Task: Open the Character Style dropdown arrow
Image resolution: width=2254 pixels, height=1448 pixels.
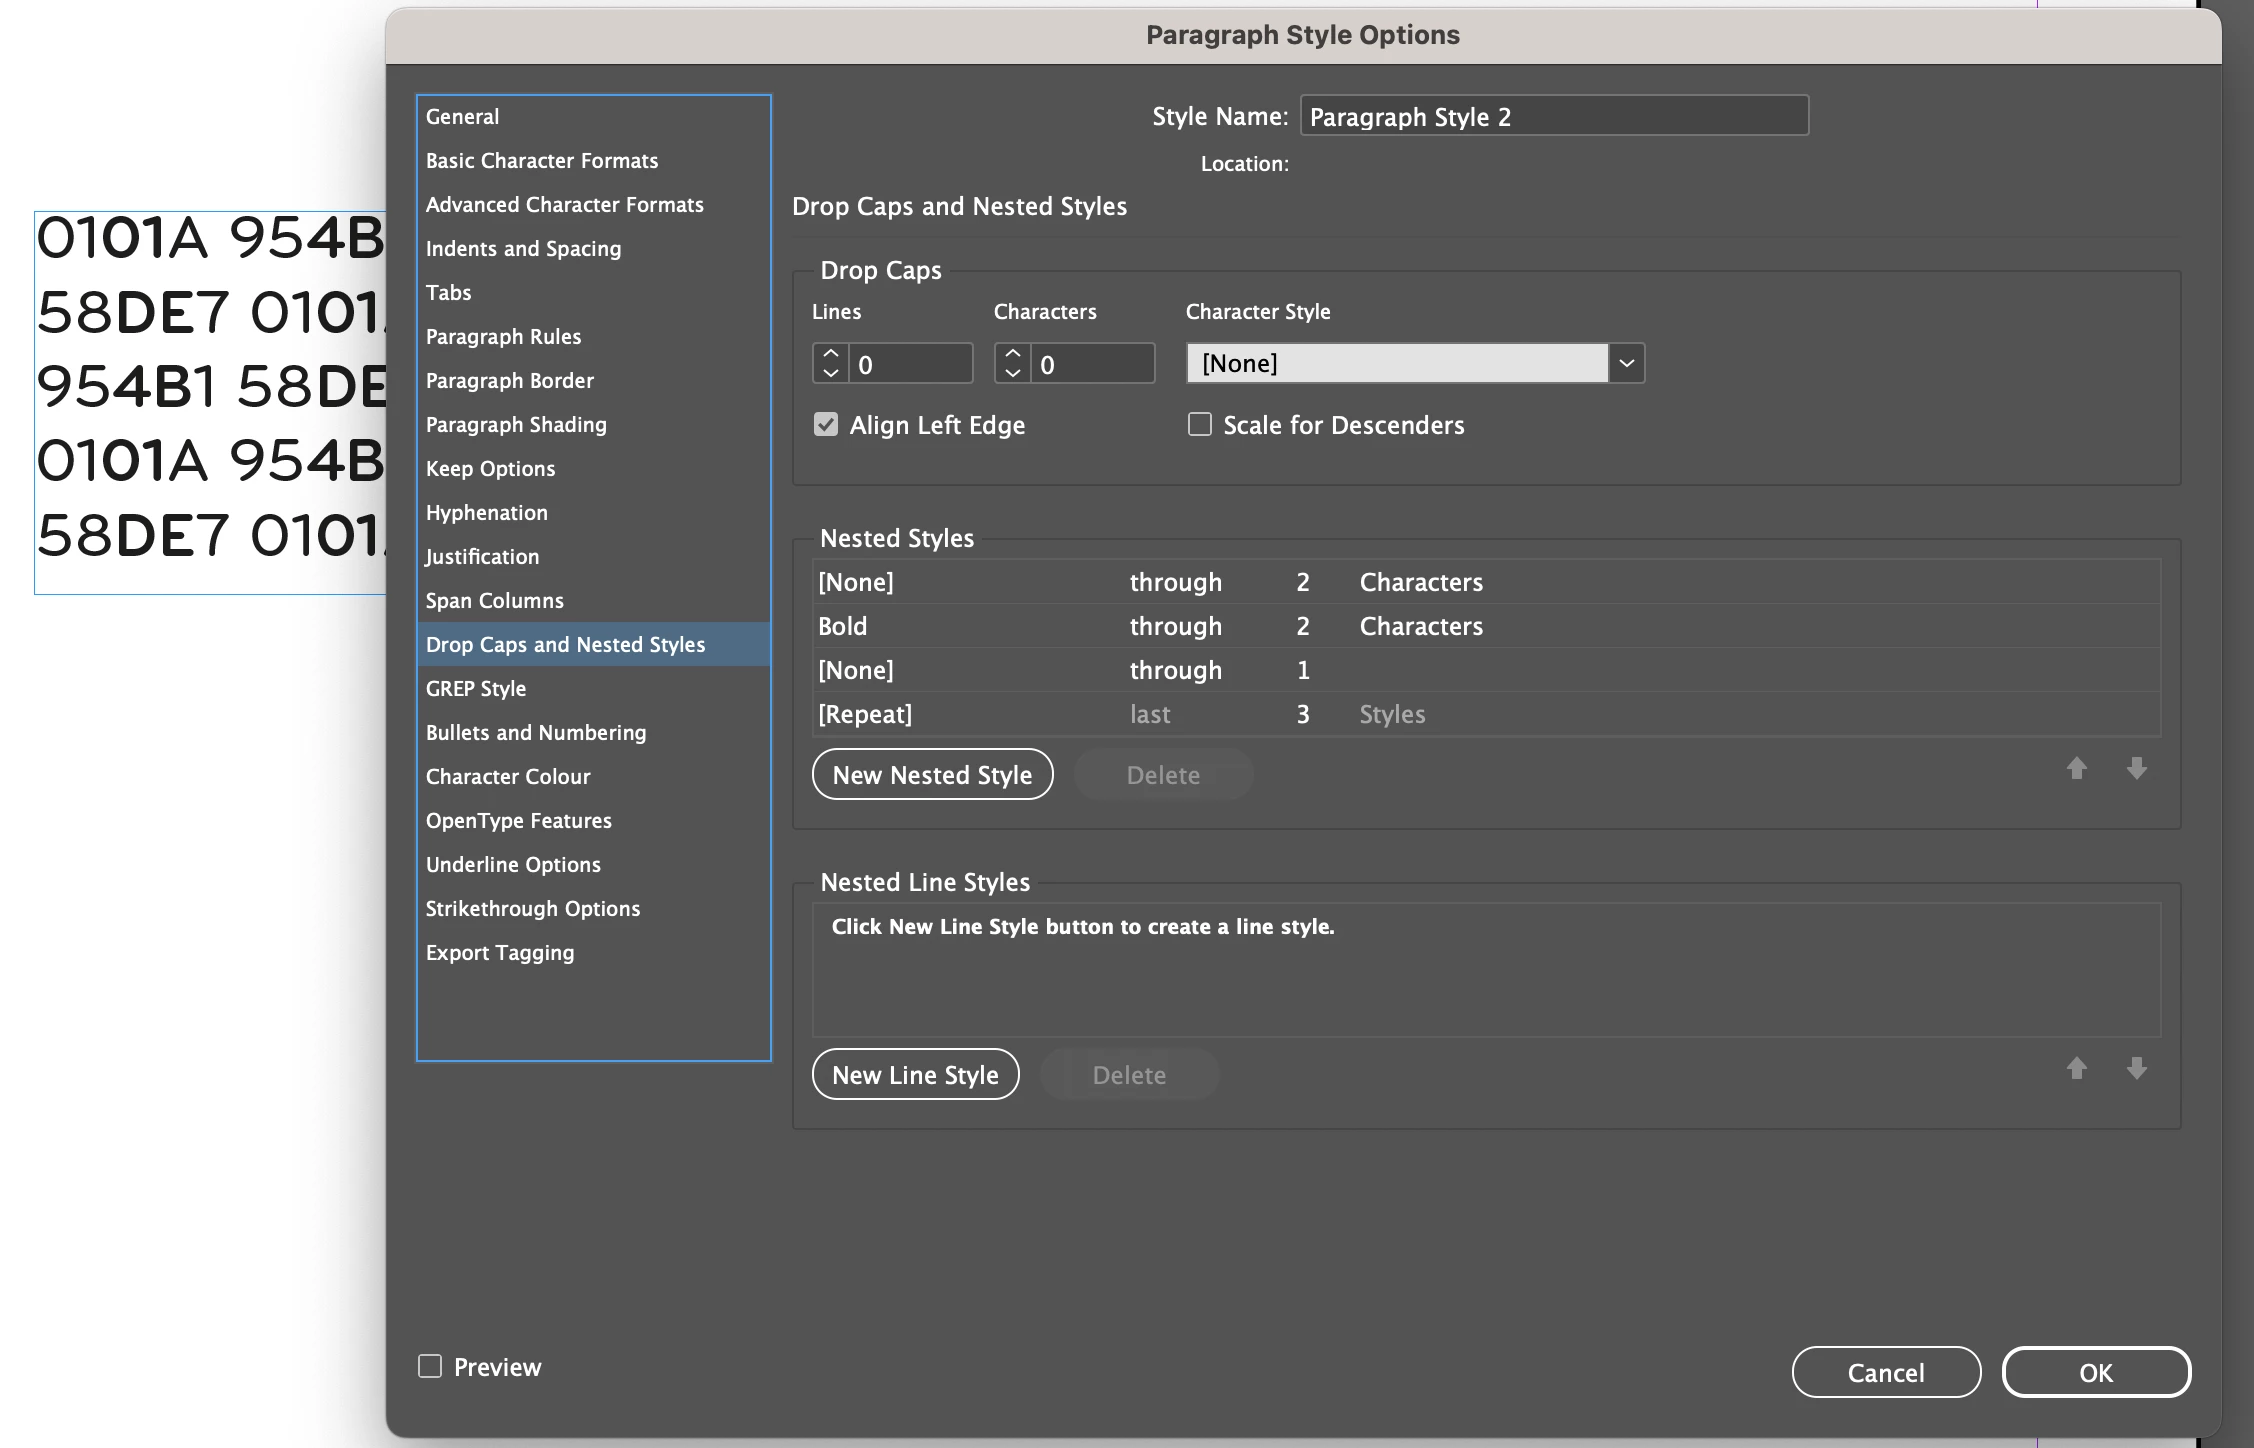Action: click(x=1626, y=363)
